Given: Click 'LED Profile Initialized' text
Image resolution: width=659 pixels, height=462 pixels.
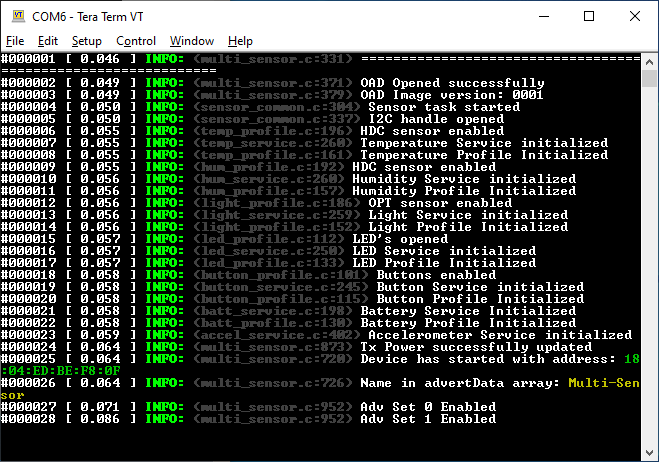Looking at the screenshot, I should [444, 263].
